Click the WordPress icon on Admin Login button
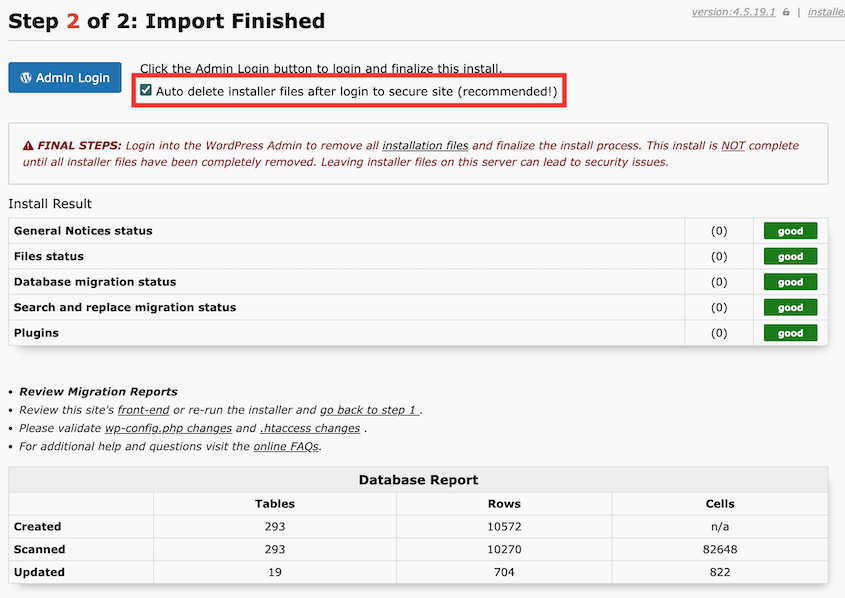Viewport: 845px width, 598px height. 24,77
